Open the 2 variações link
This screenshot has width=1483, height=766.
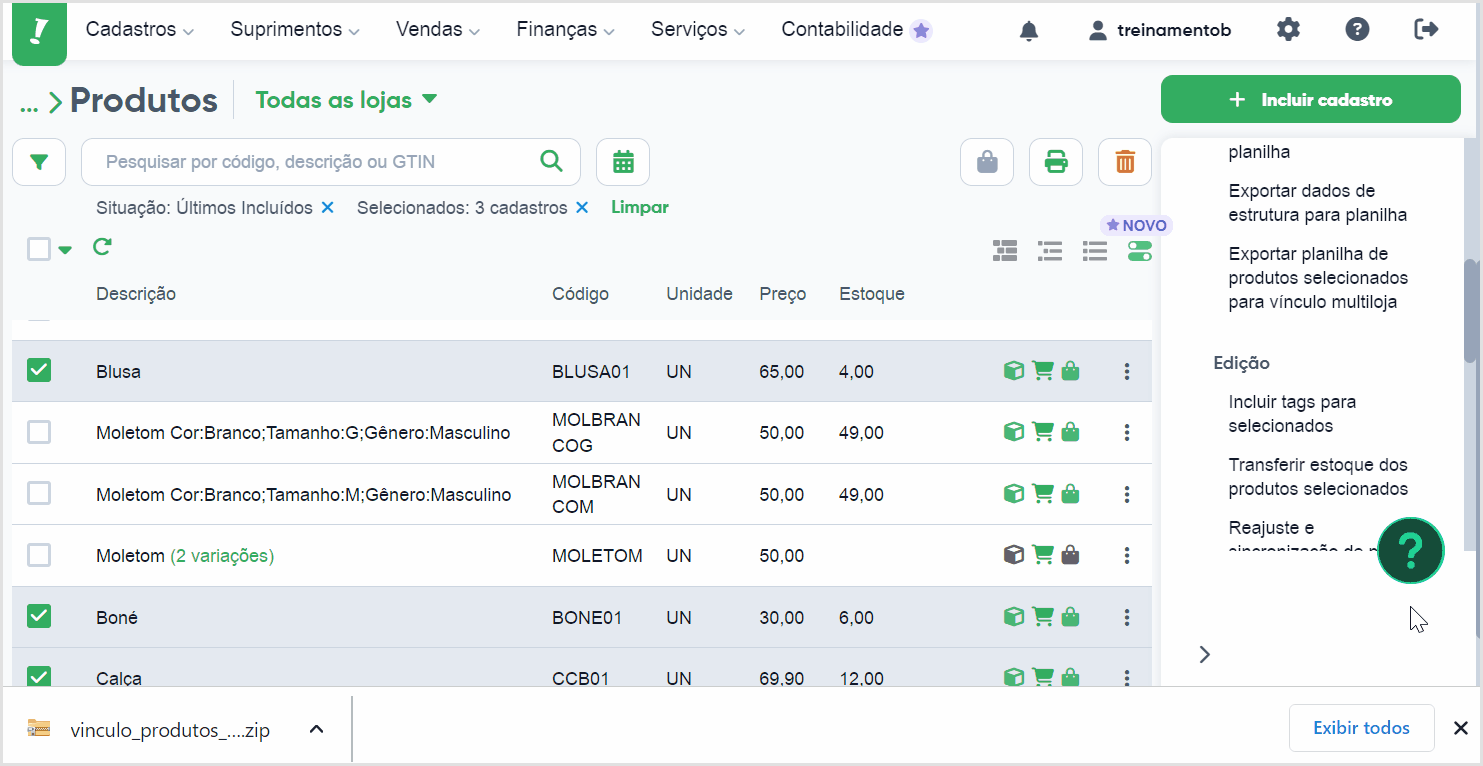pos(222,555)
